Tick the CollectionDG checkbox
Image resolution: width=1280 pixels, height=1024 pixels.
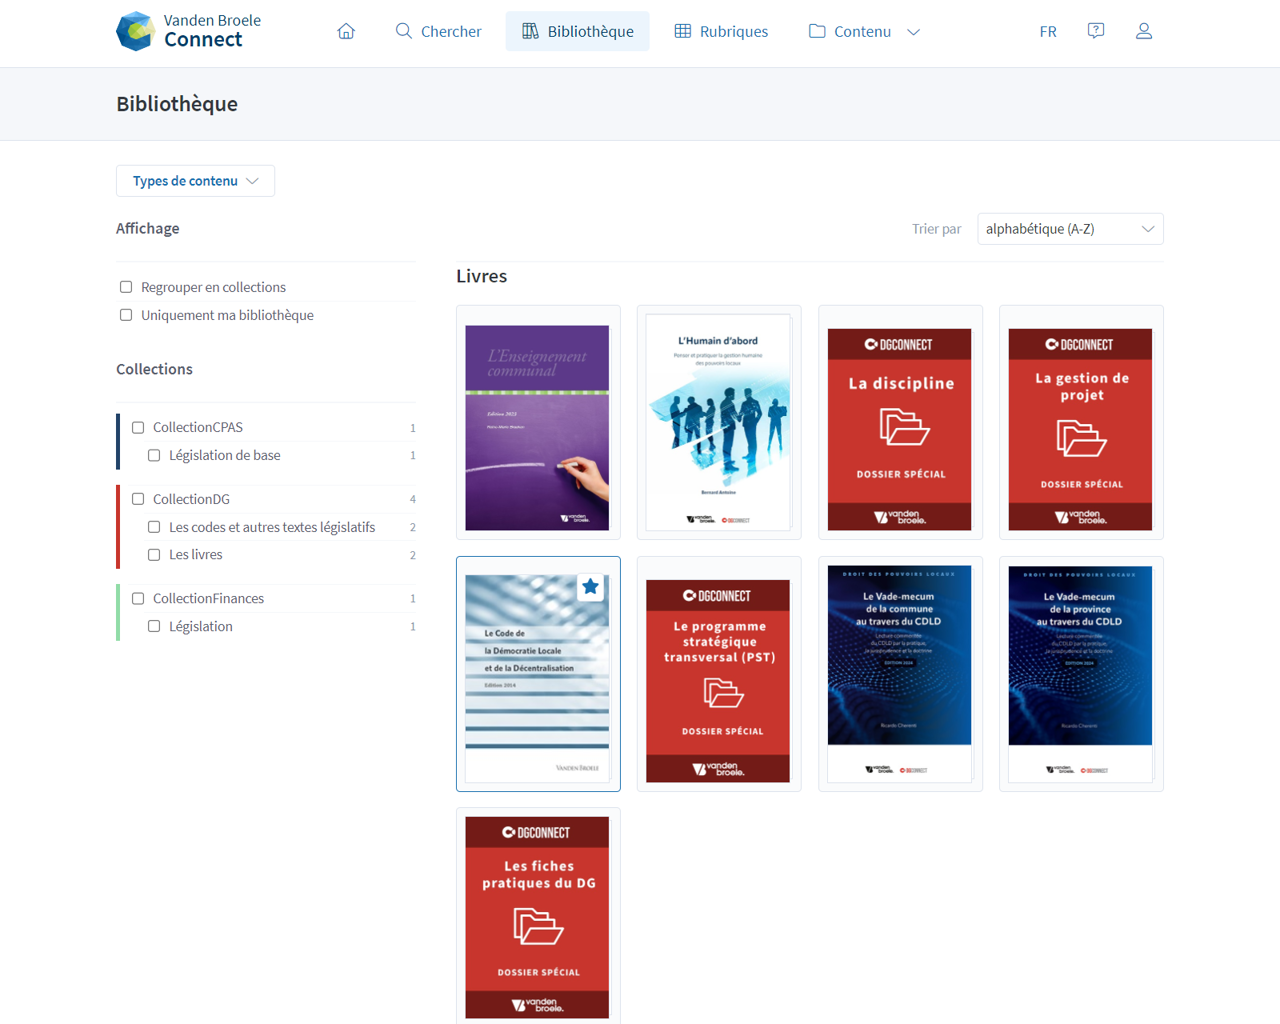(x=138, y=499)
